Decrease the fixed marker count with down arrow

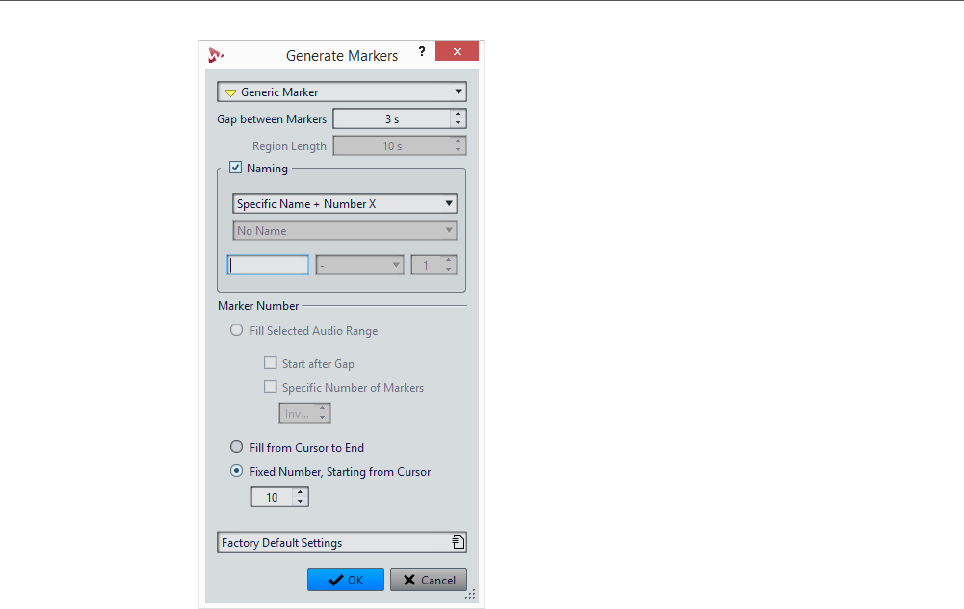[301, 501]
